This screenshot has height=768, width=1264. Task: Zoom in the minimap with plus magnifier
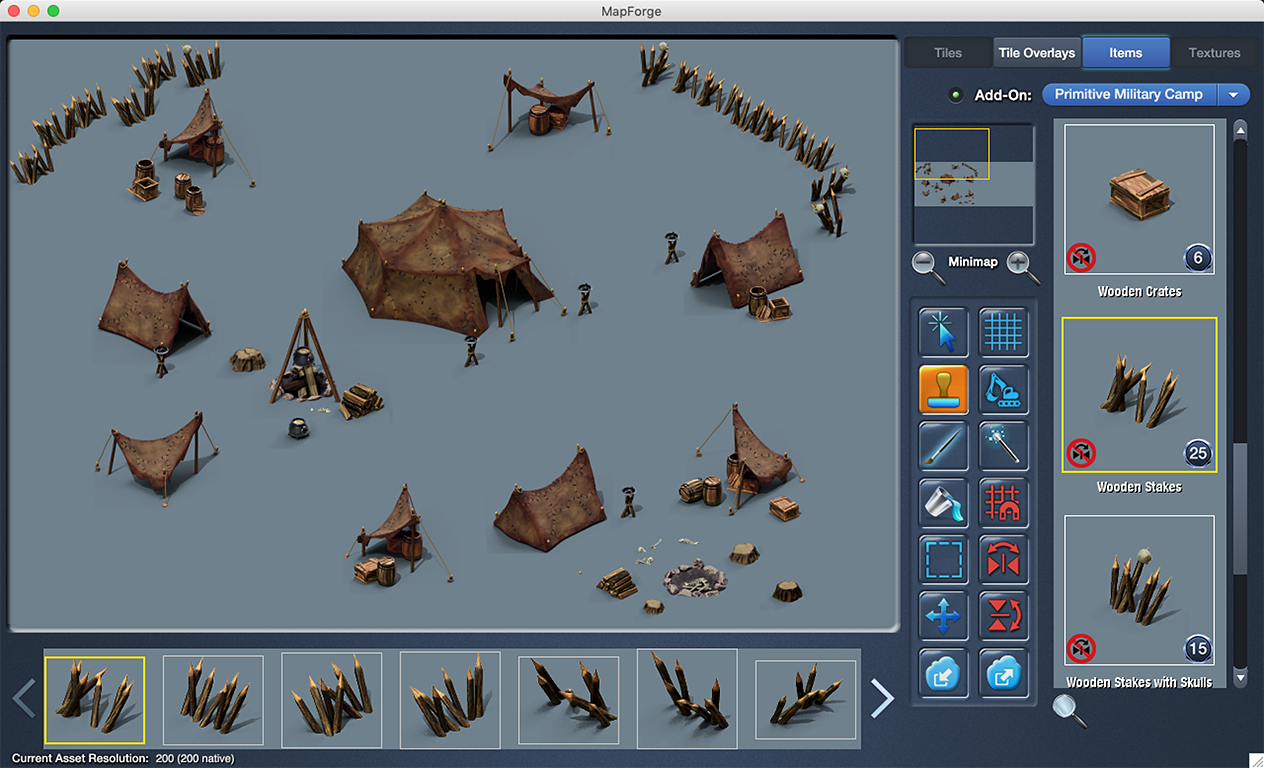click(1020, 265)
